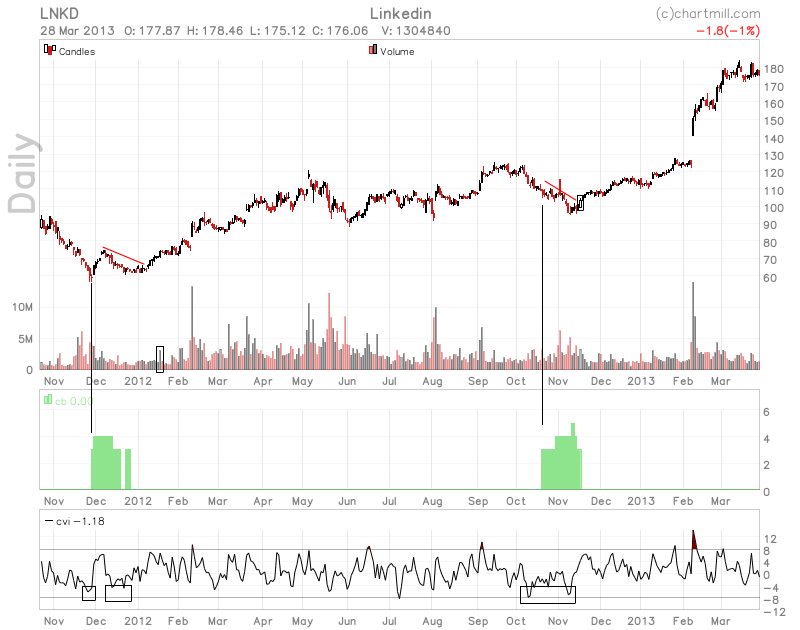Viewport: 800px width, 630px height.
Task: Click the 6 label on cb axis
Action: click(x=766, y=412)
